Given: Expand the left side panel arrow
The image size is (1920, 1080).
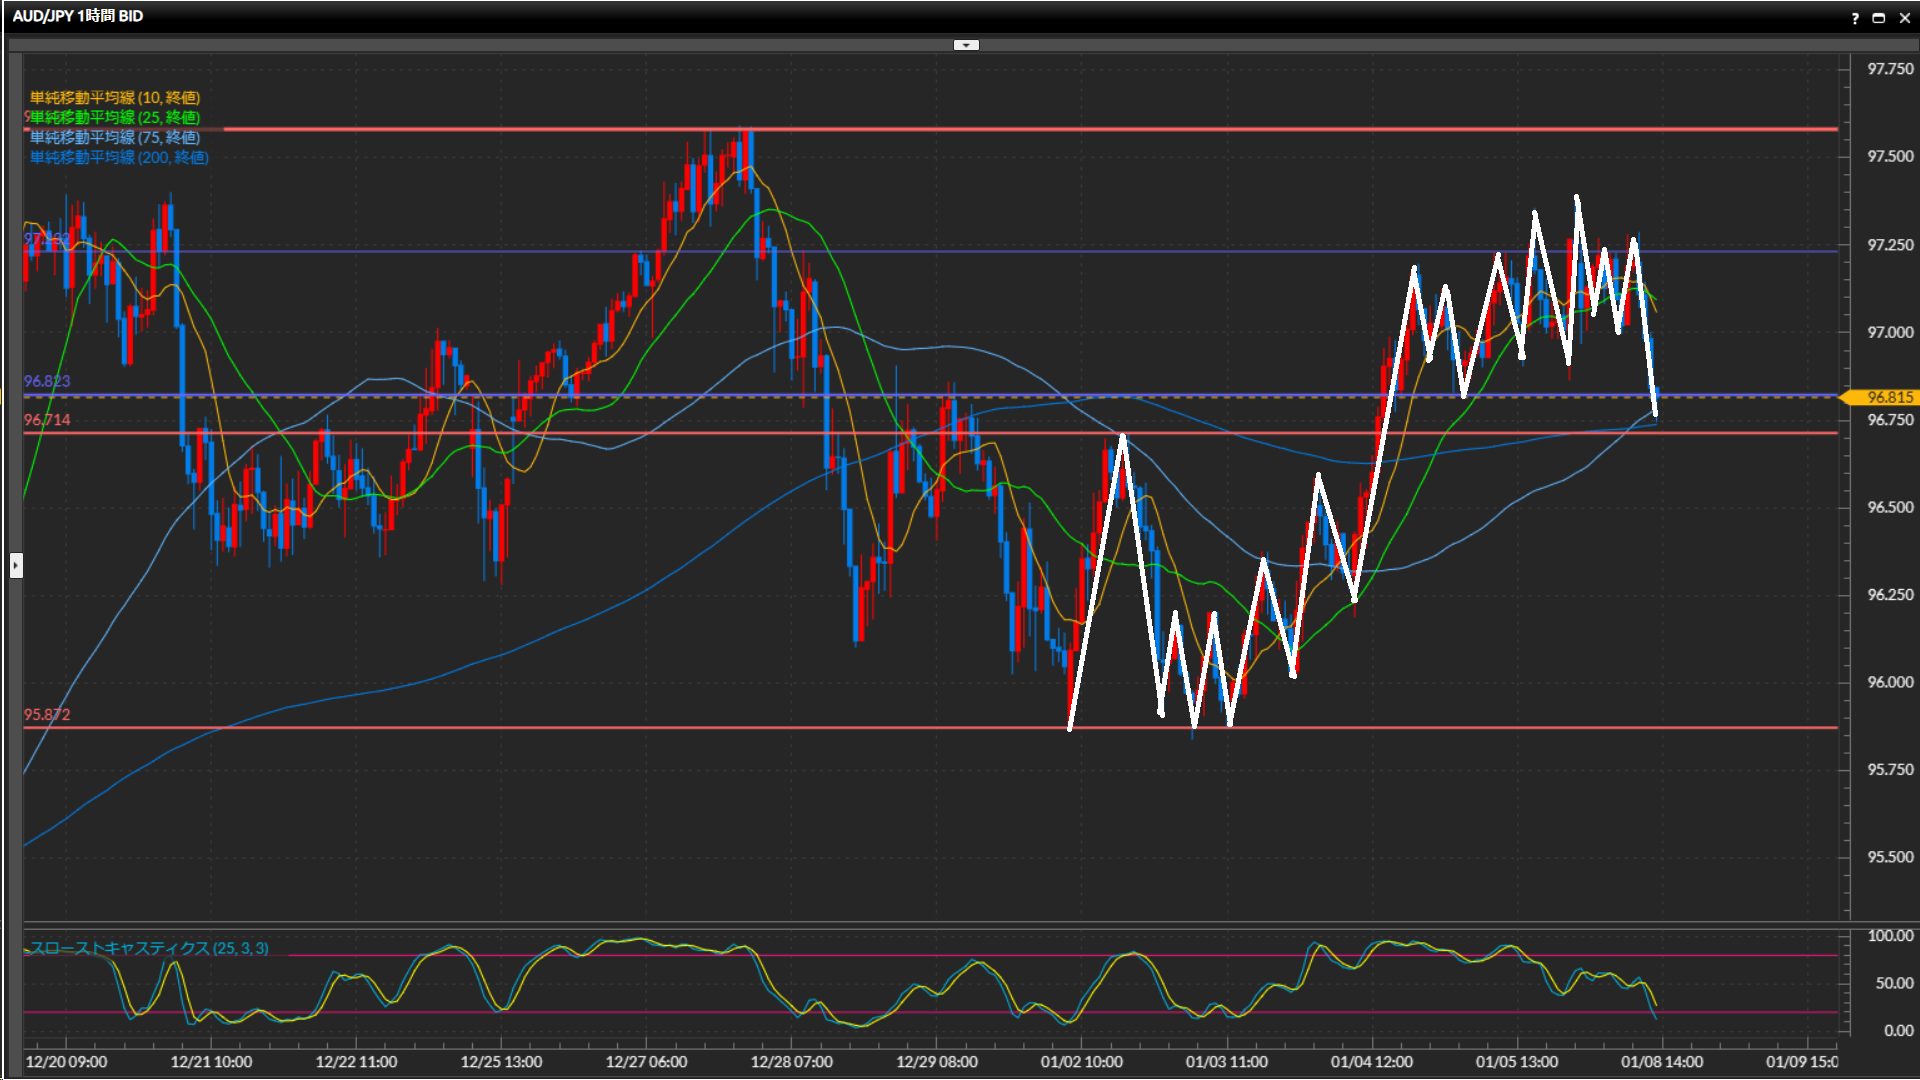Looking at the screenshot, I should click(x=16, y=566).
